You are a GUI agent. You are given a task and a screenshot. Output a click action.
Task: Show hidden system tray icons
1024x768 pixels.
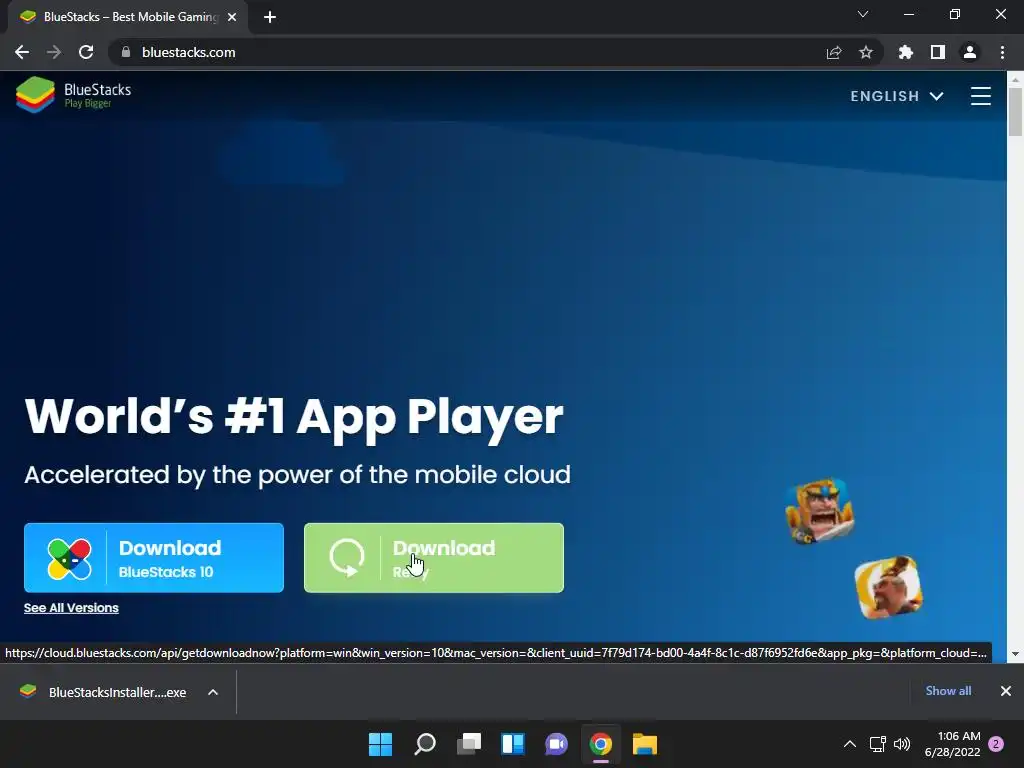(x=850, y=744)
